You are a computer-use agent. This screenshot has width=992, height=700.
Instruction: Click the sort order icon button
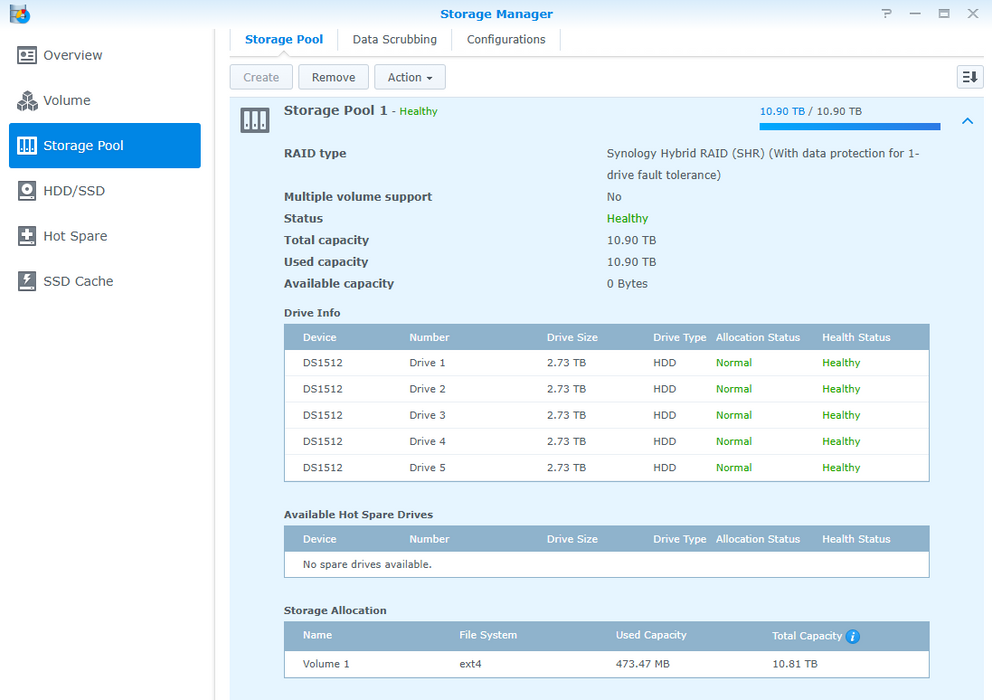coord(970,77)
